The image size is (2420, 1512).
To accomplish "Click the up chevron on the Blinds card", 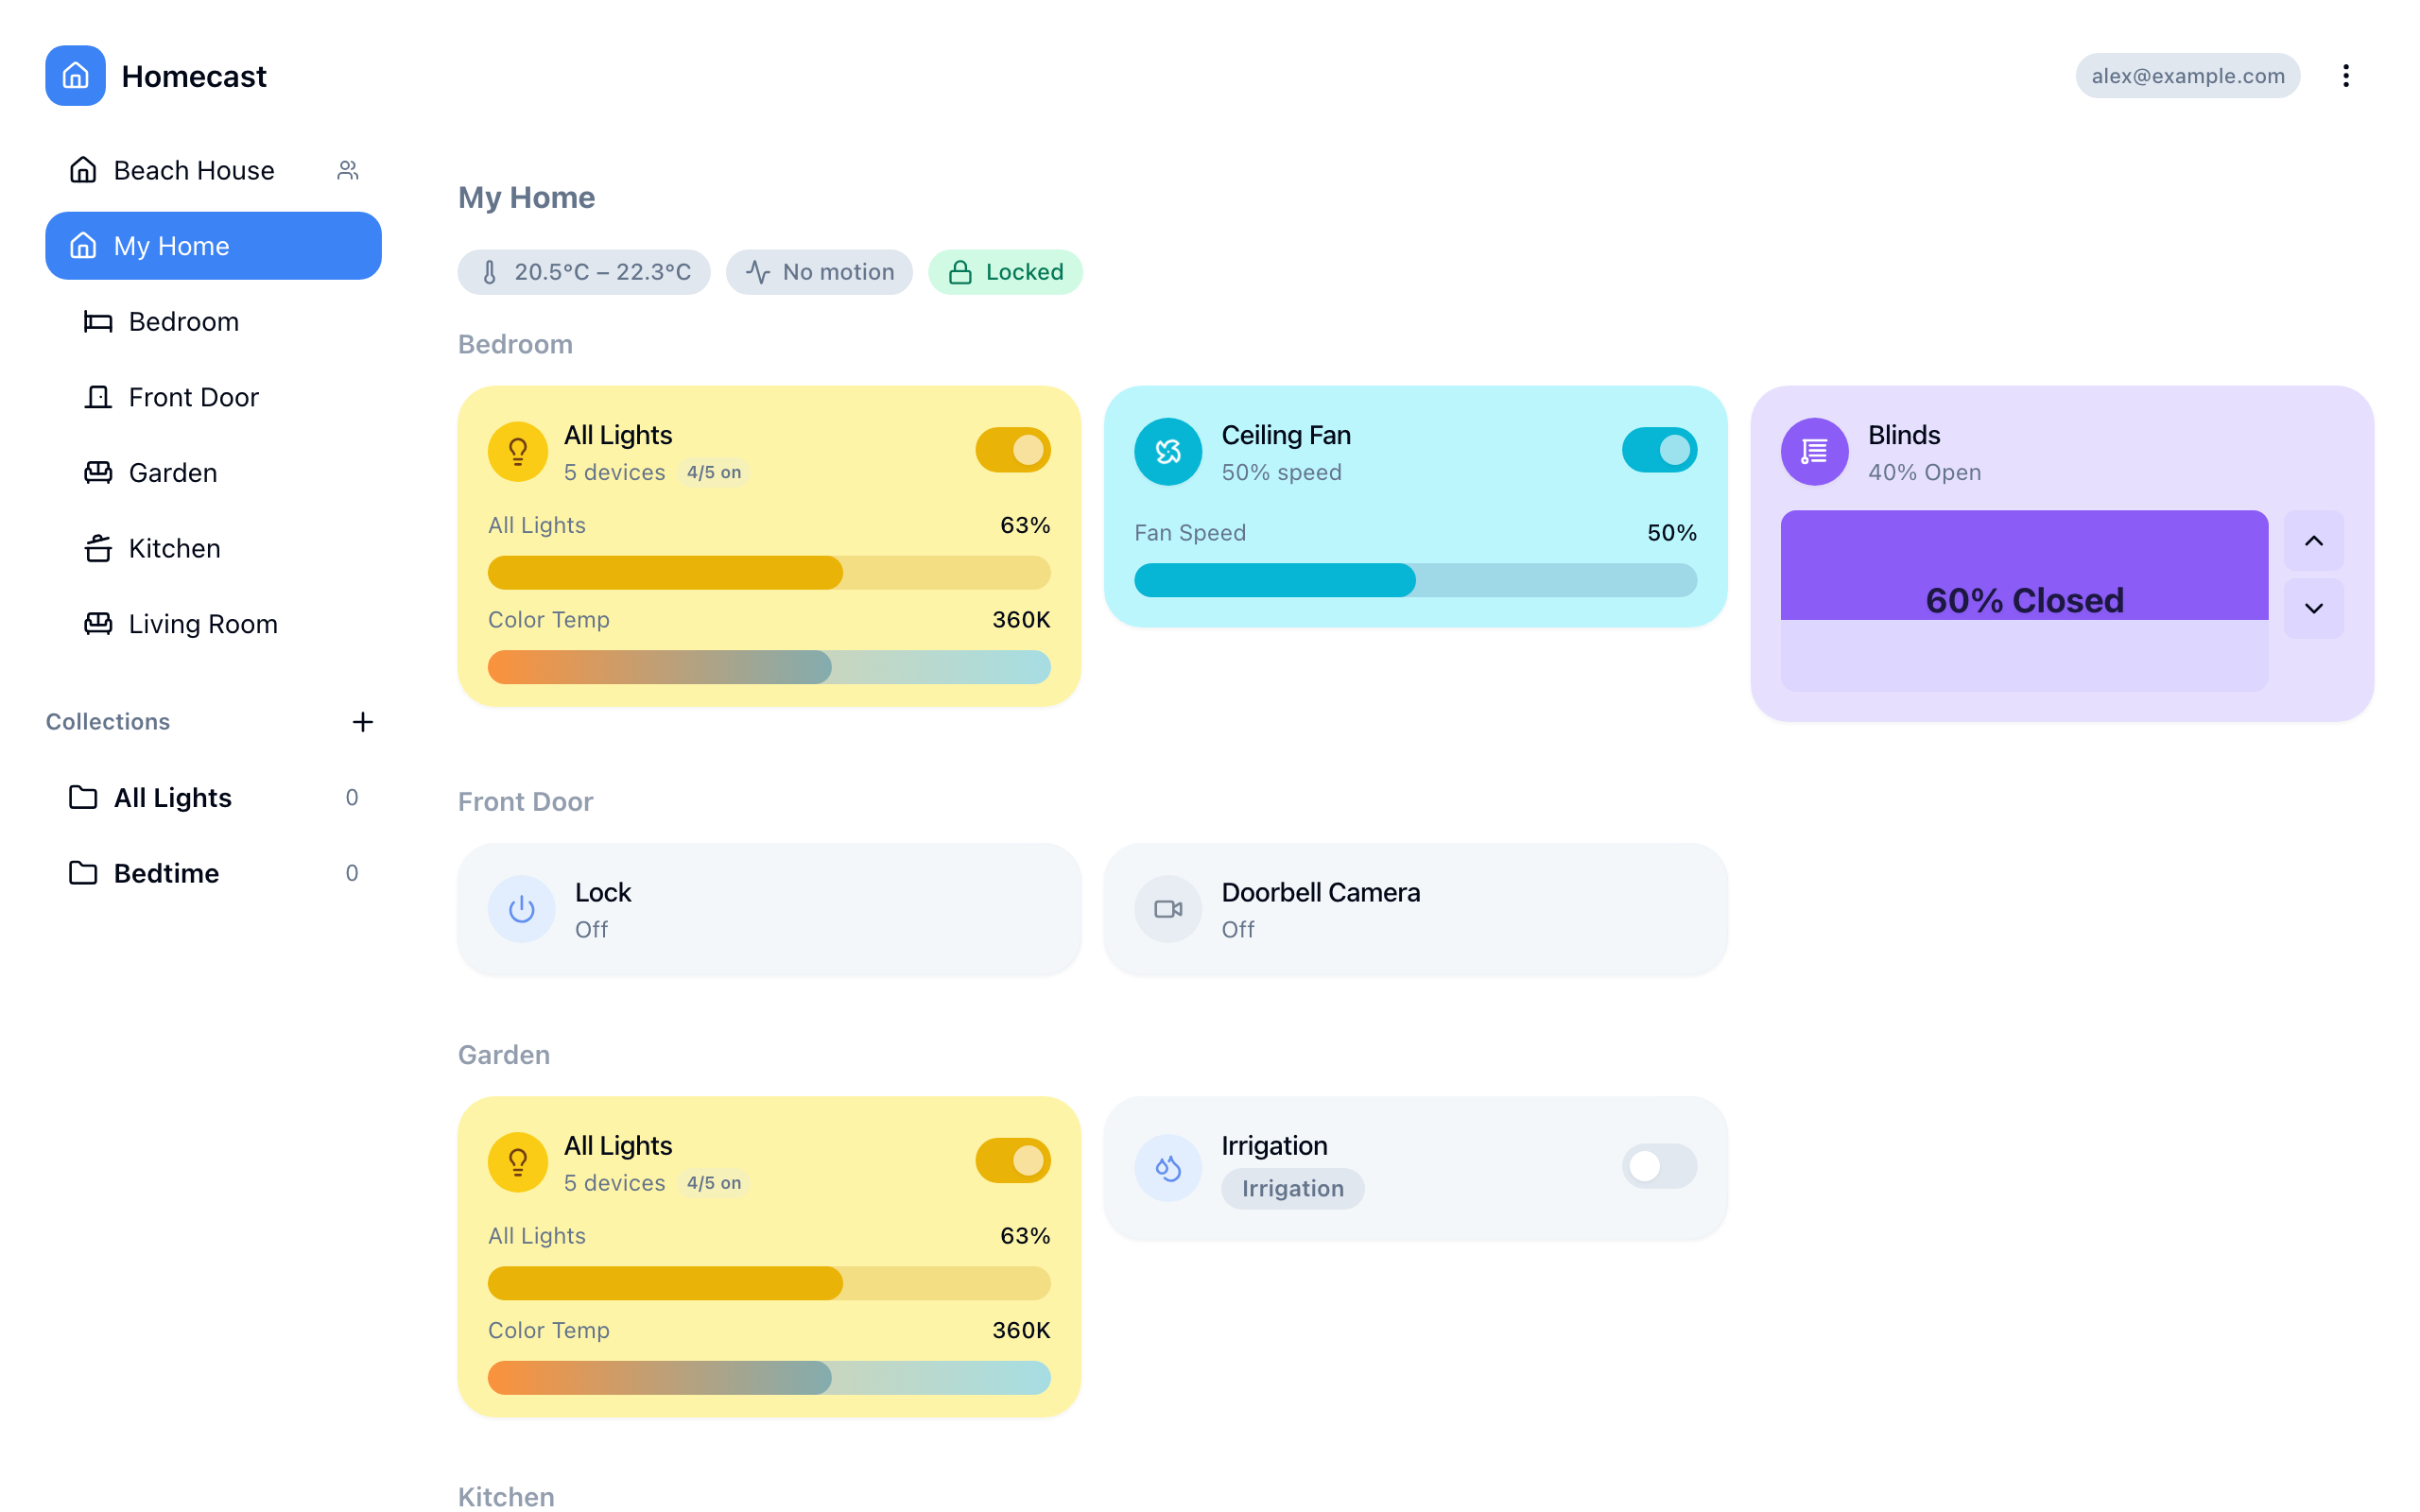I will [x=2314, y=541].
